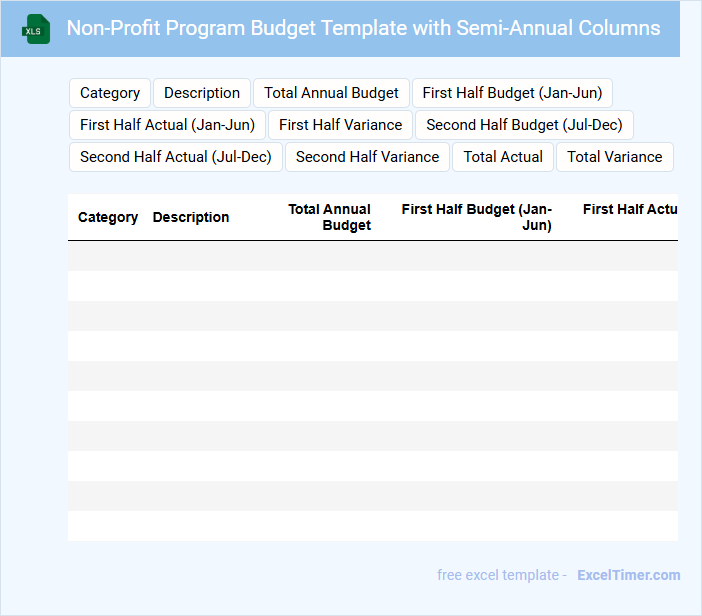Pick Second Half Budget (Jul-Dec) tag
The width and height of the screenshot is (702, 616).
click(x=524, y=125)
